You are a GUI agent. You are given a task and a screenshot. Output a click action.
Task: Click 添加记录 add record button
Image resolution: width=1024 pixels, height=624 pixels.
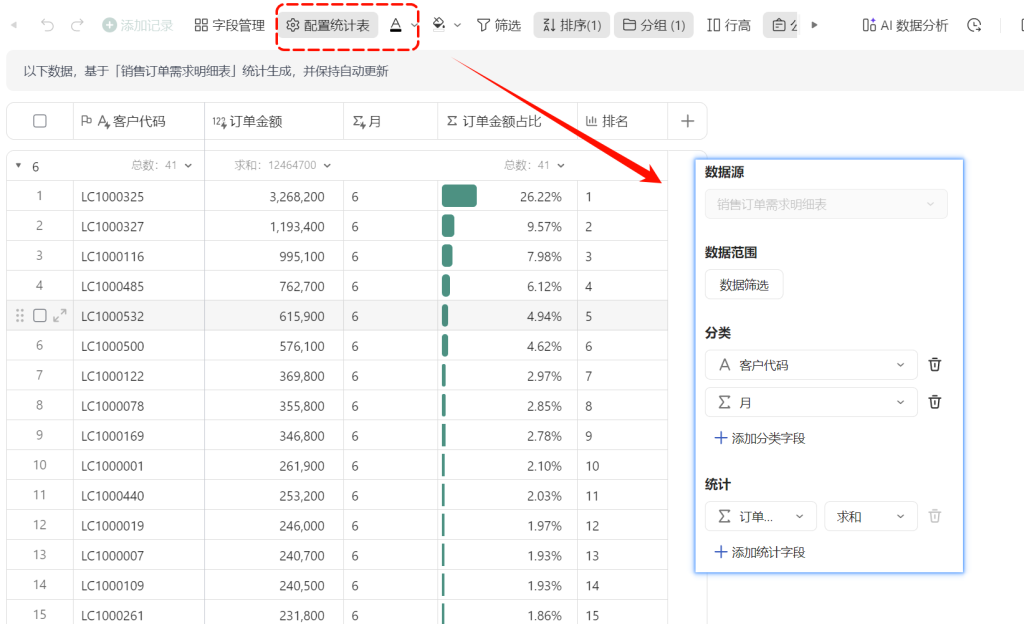click(138, 25)
